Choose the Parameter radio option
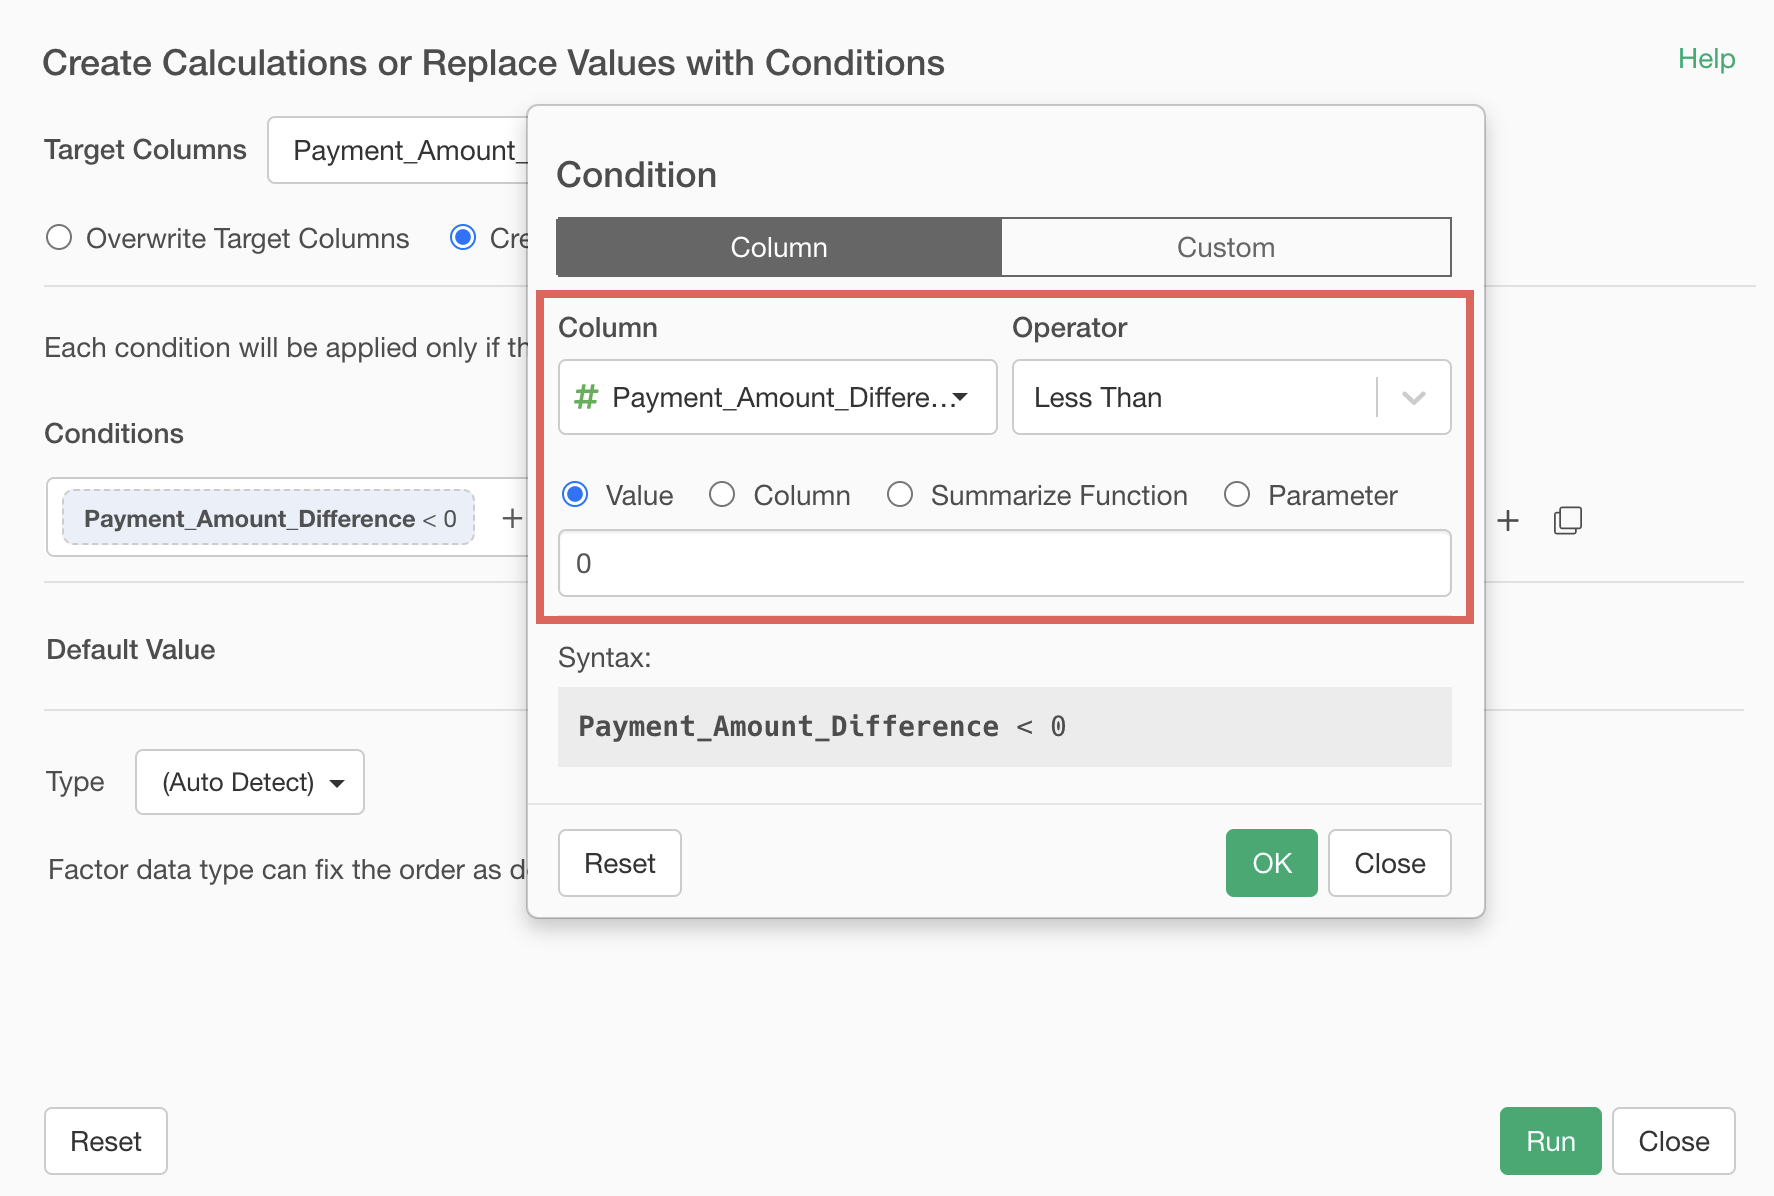Image resolution: width=1774 pixels, height=1196 pixels. pos(1237,495)
